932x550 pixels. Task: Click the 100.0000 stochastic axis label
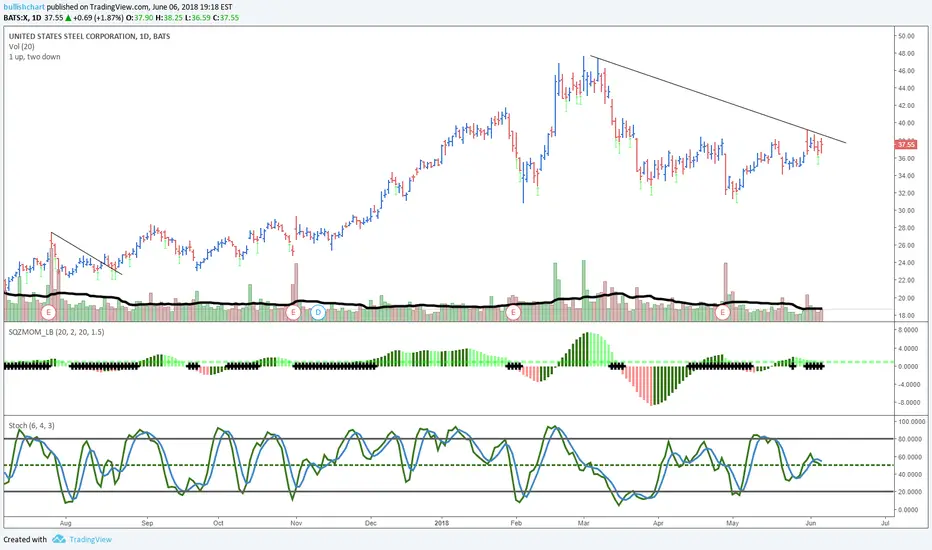click(911, 422)
